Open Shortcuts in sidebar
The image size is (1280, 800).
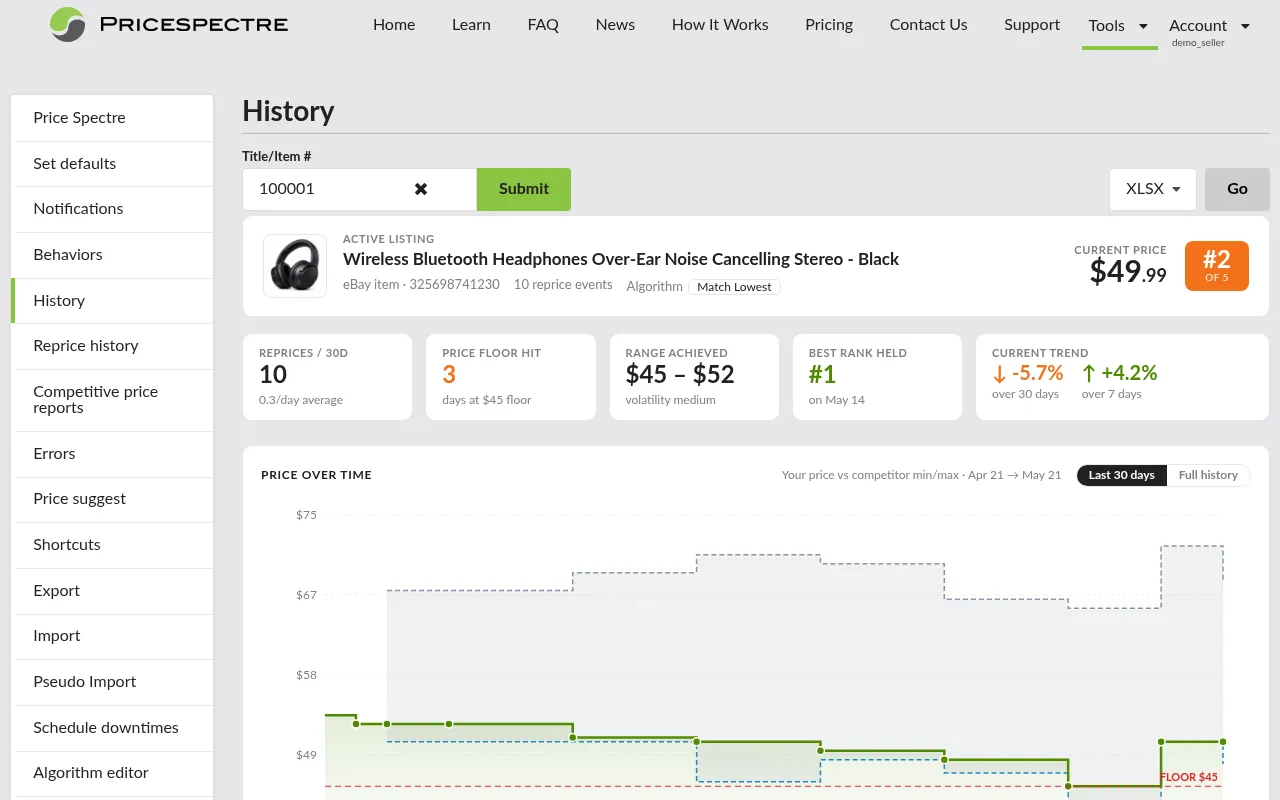pyautogui.click(x=112, y=545)
